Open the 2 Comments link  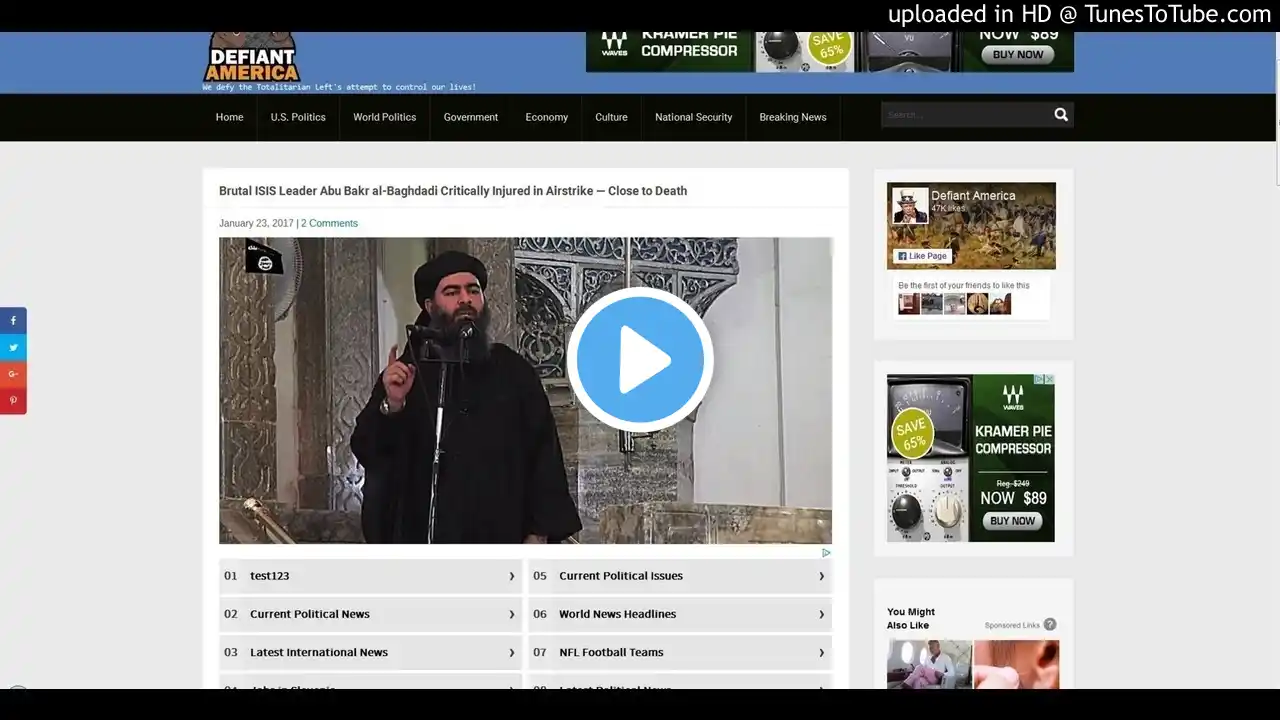pos(329,223)
